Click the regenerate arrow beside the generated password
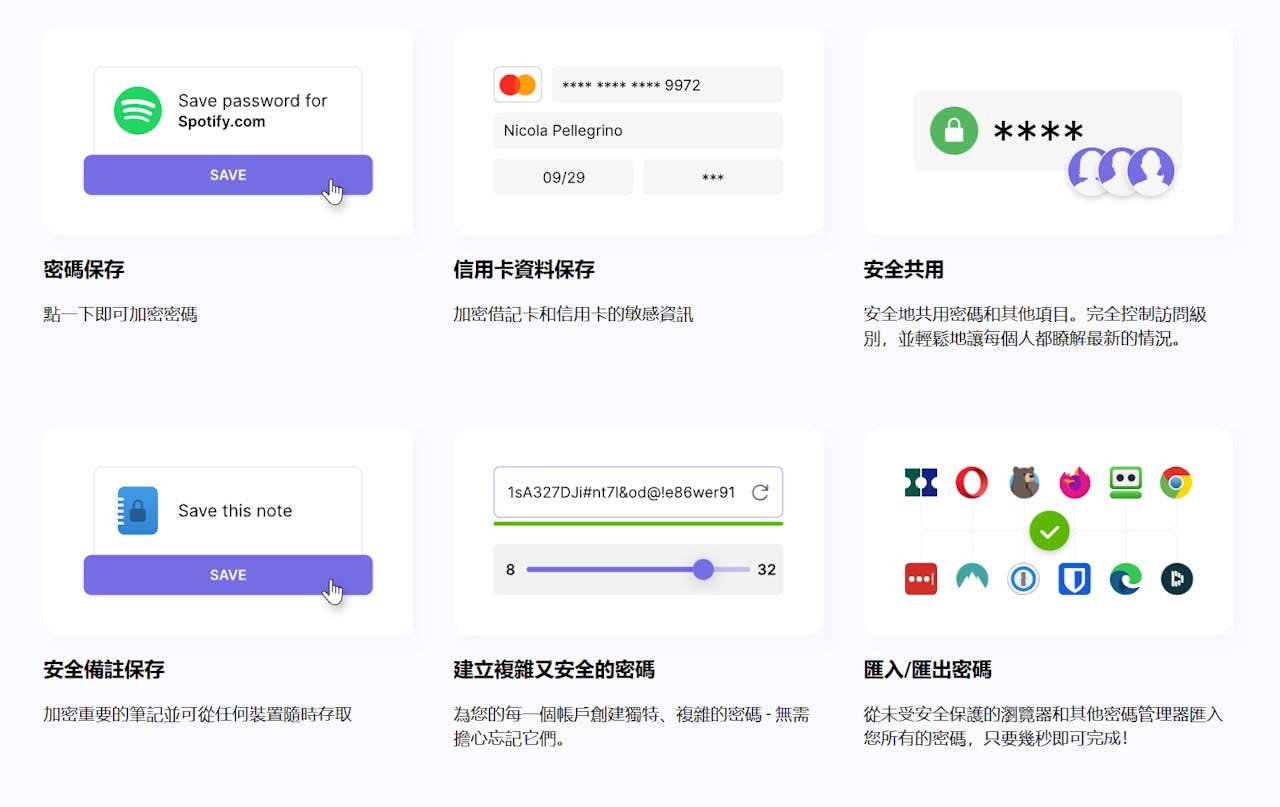Screen dimensions: 1280x807 coord(760,491)
